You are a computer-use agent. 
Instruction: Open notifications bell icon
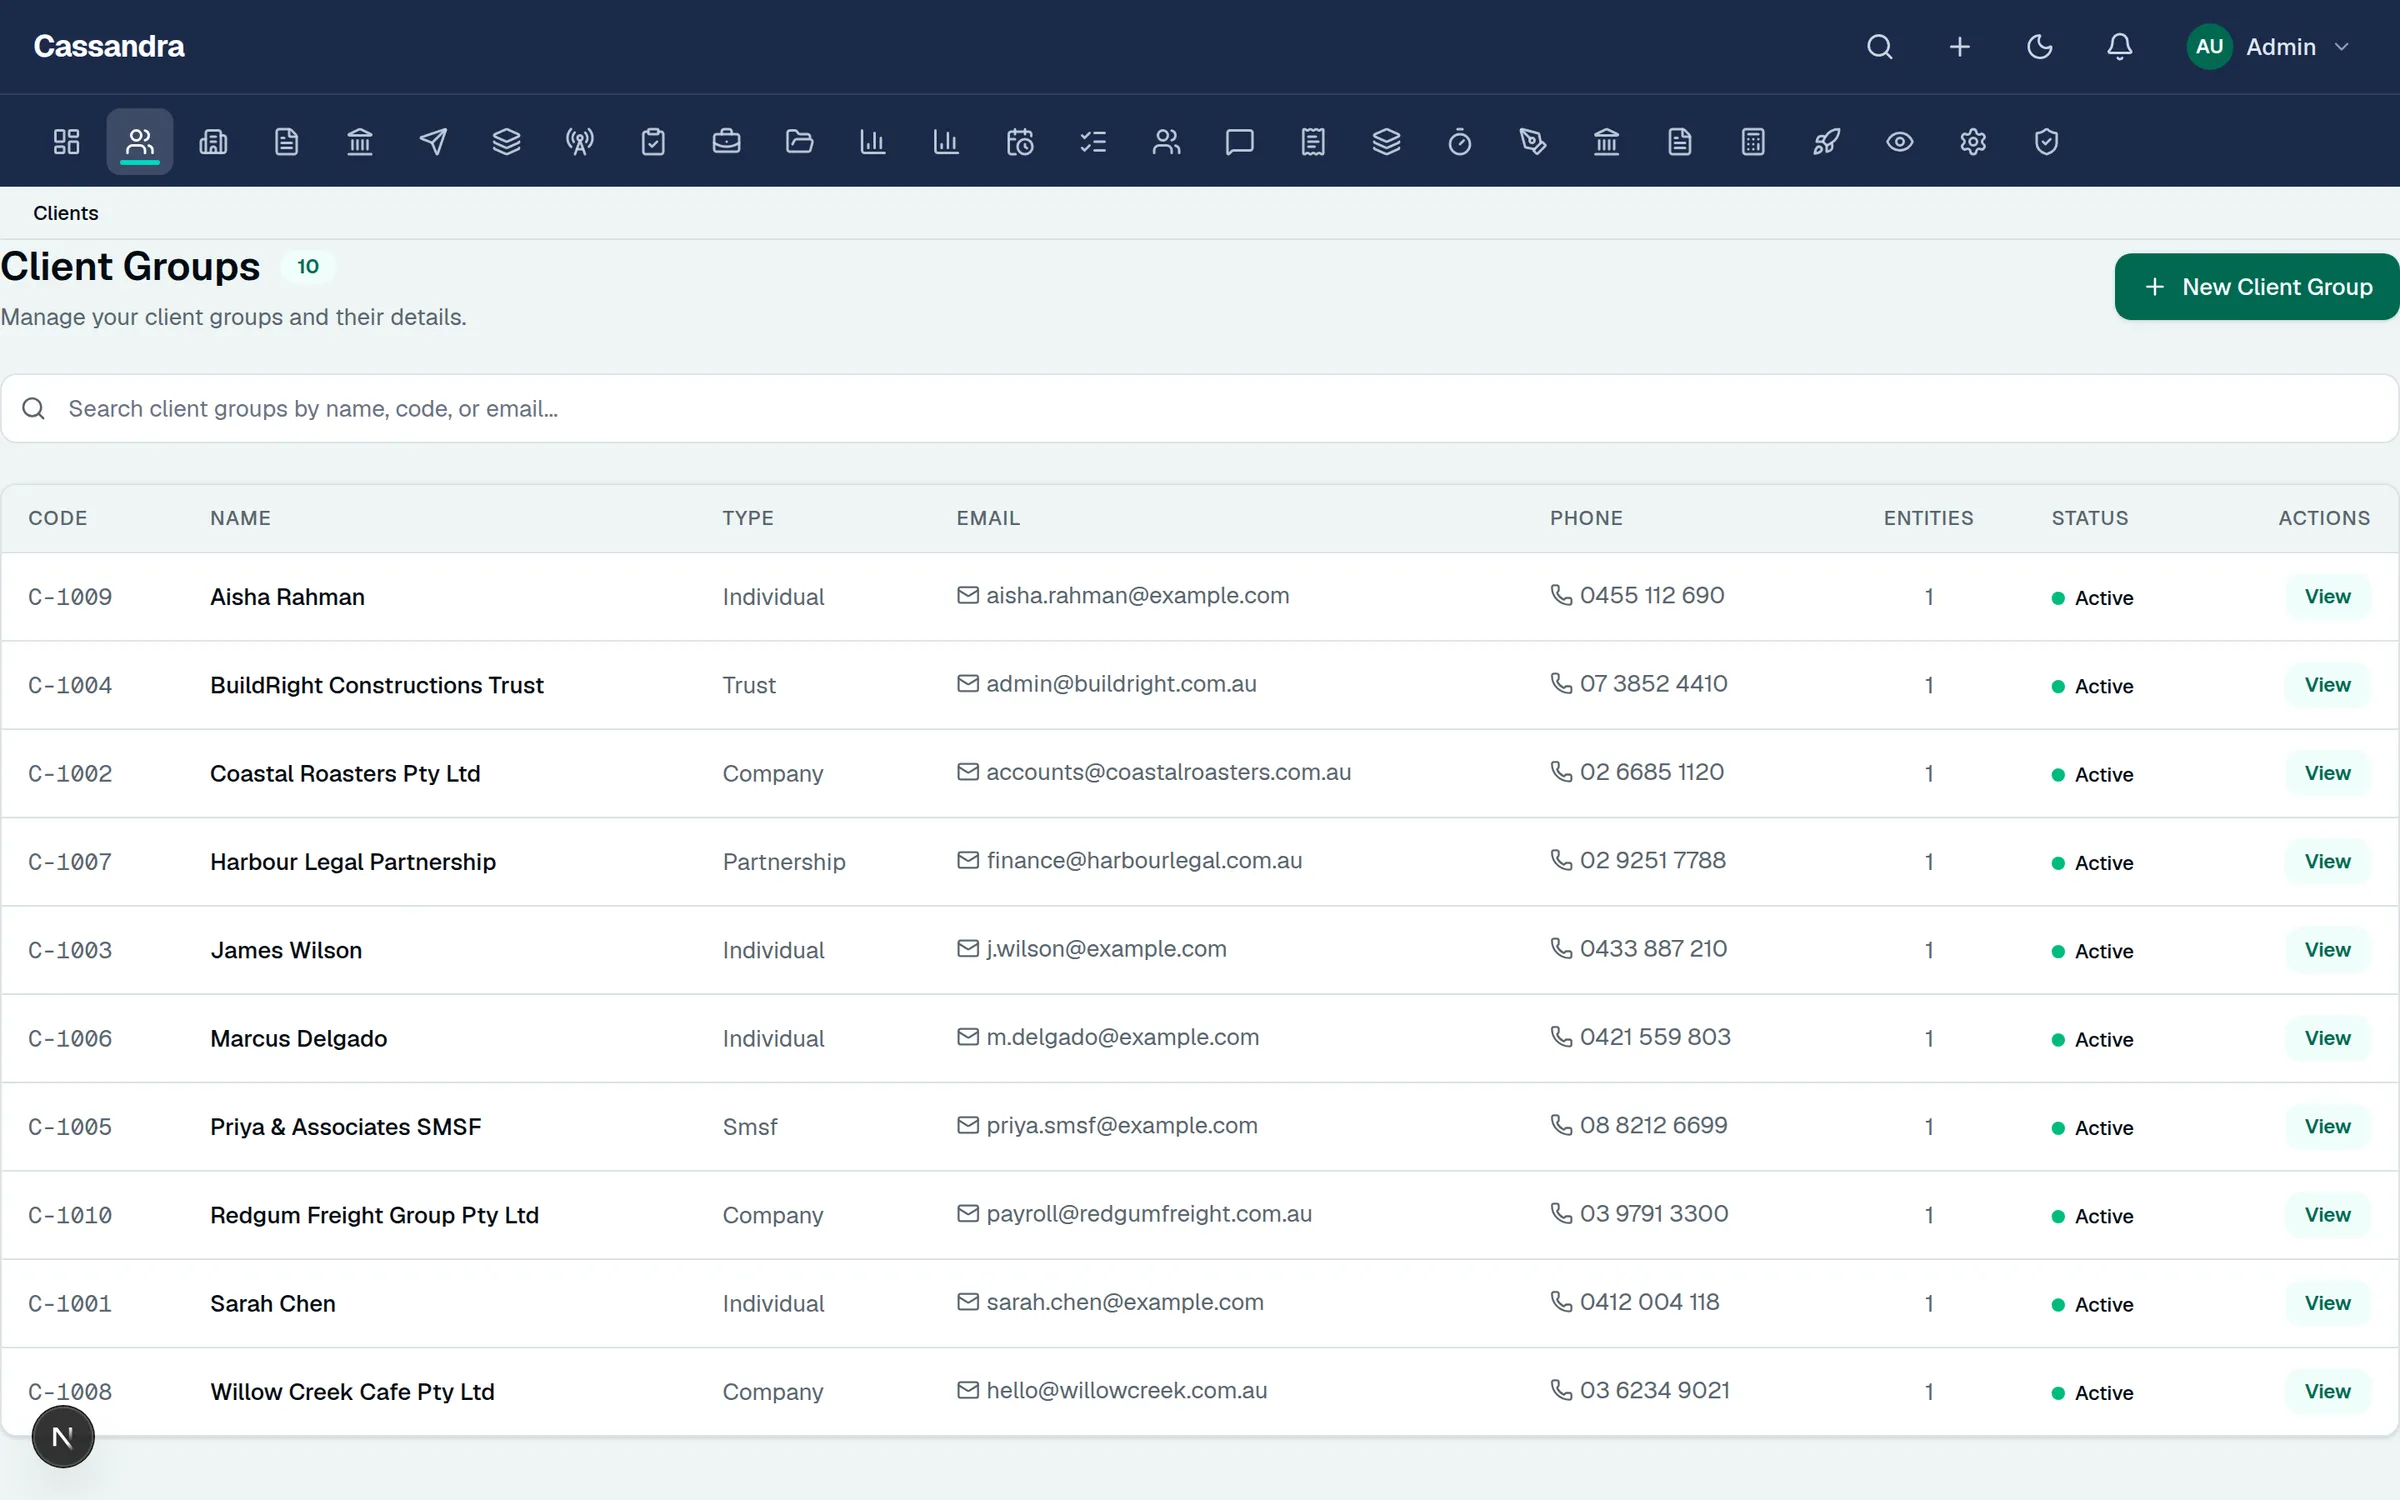coord(2120,47)
